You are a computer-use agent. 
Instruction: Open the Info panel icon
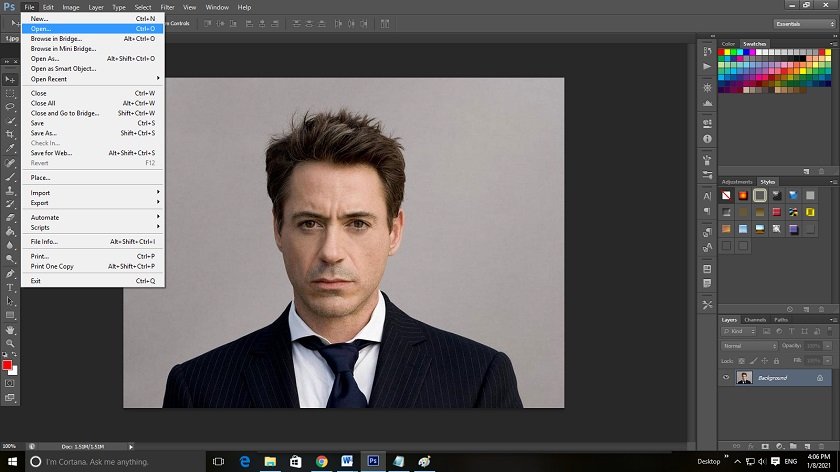click(707, 139)
